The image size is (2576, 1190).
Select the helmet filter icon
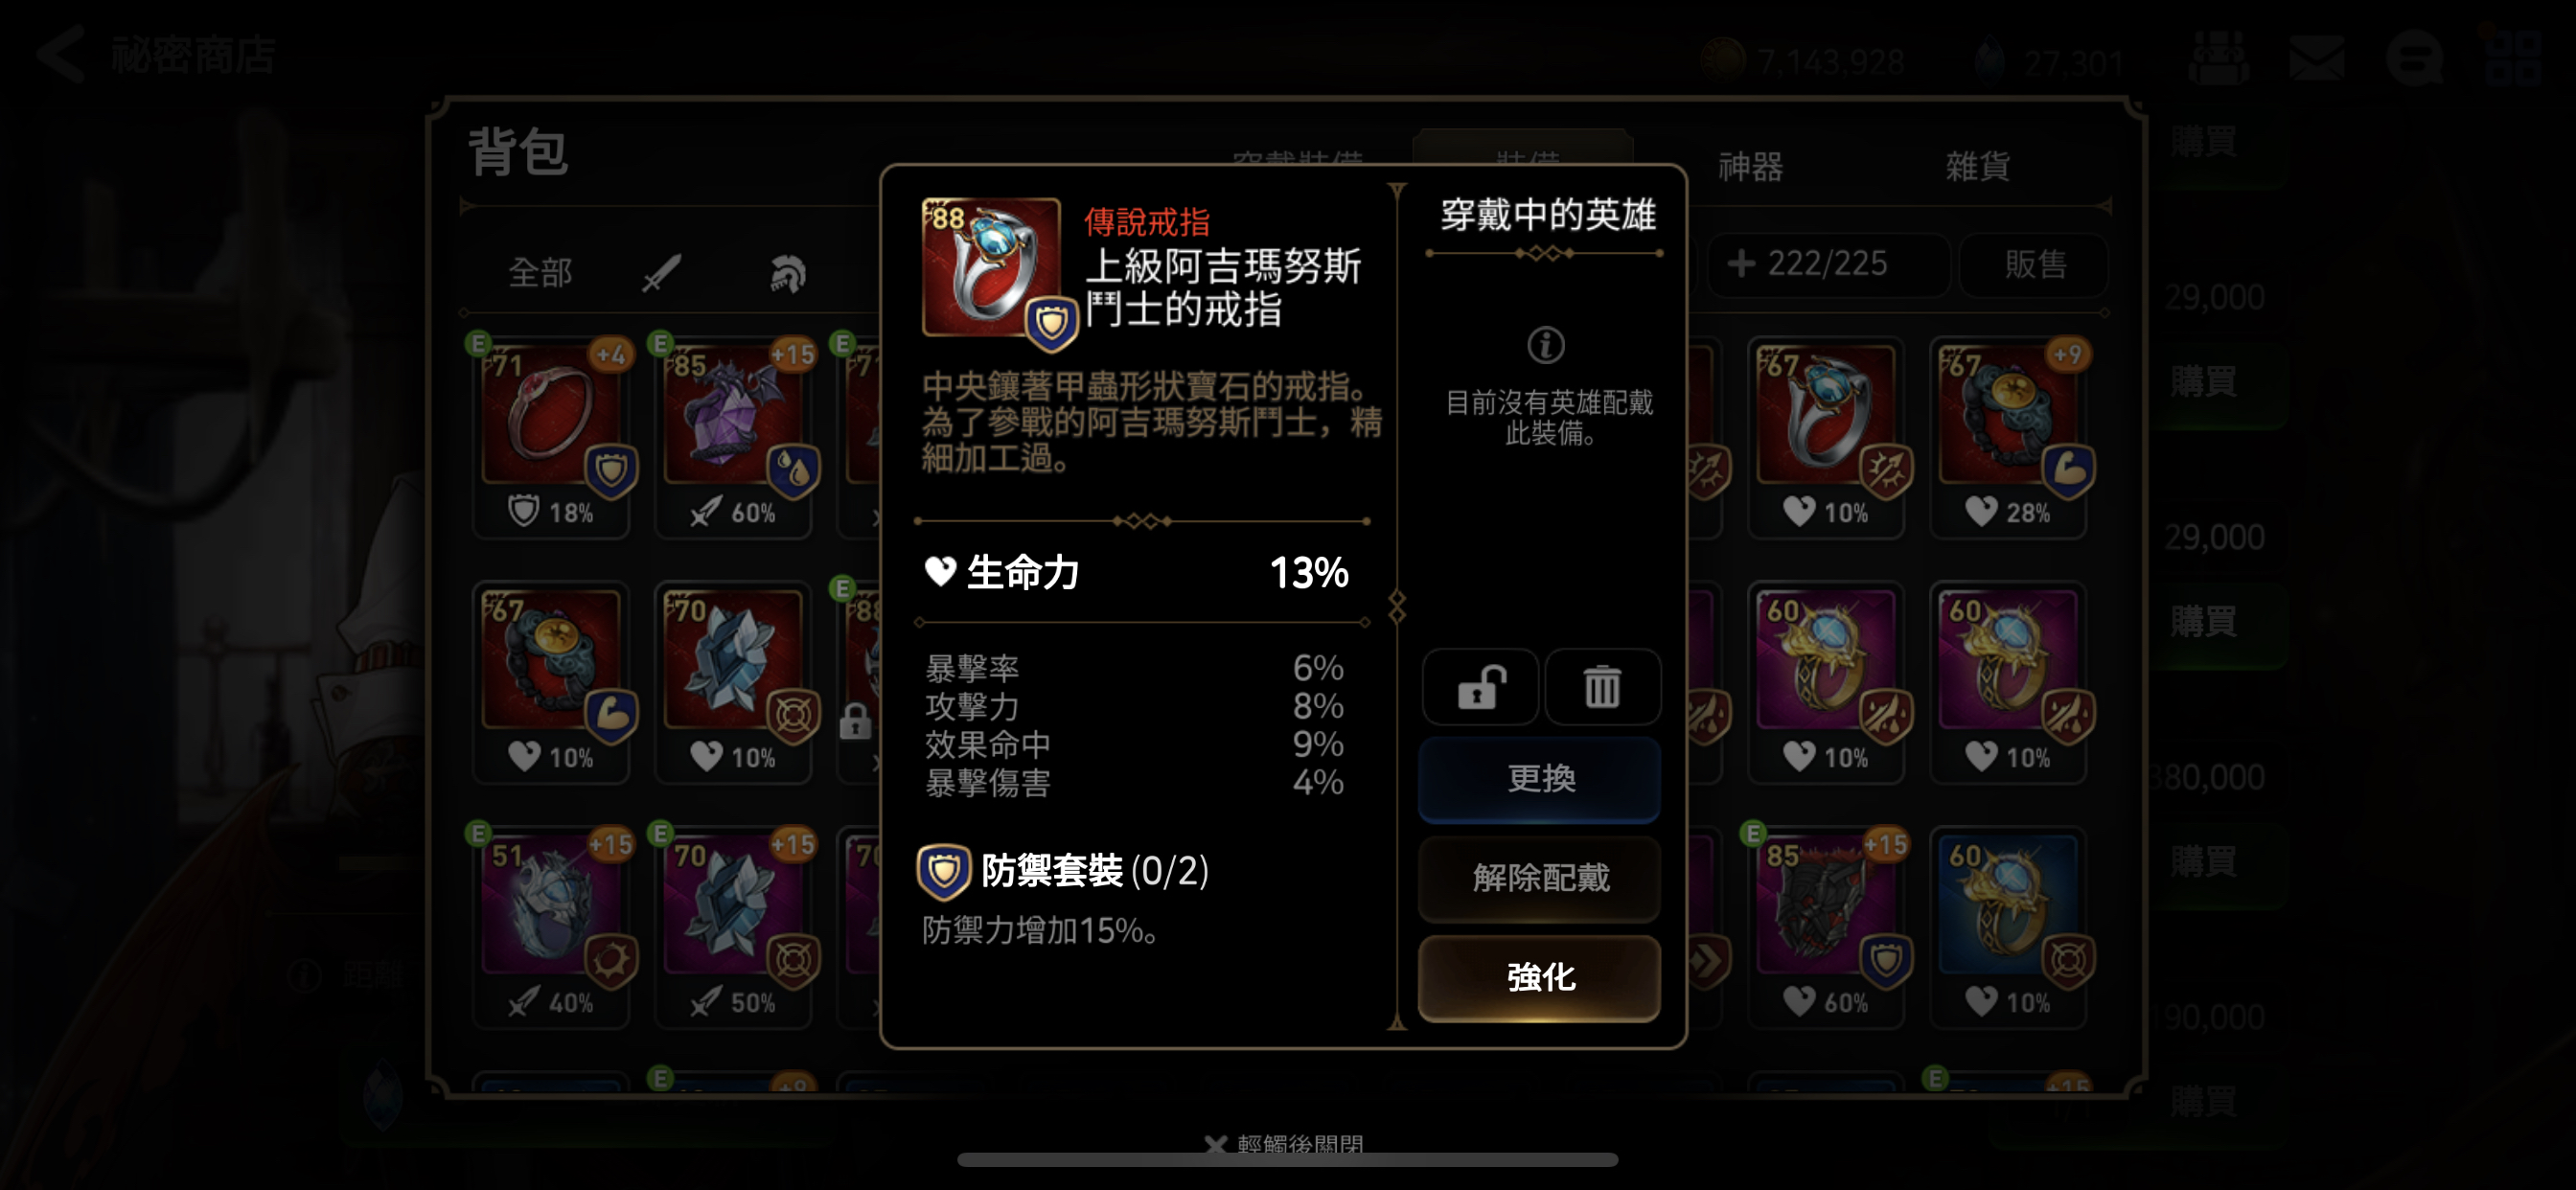pos(787,272)
